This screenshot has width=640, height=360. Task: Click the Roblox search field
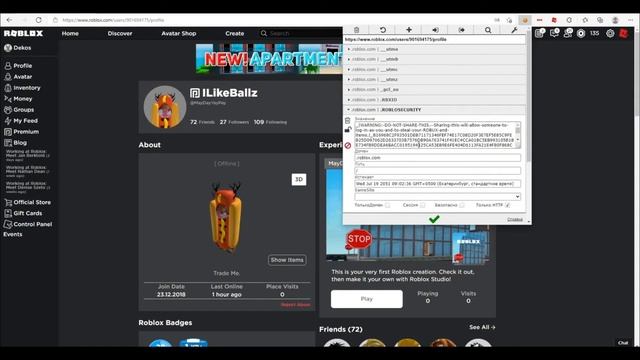click(x=302, y=33)
